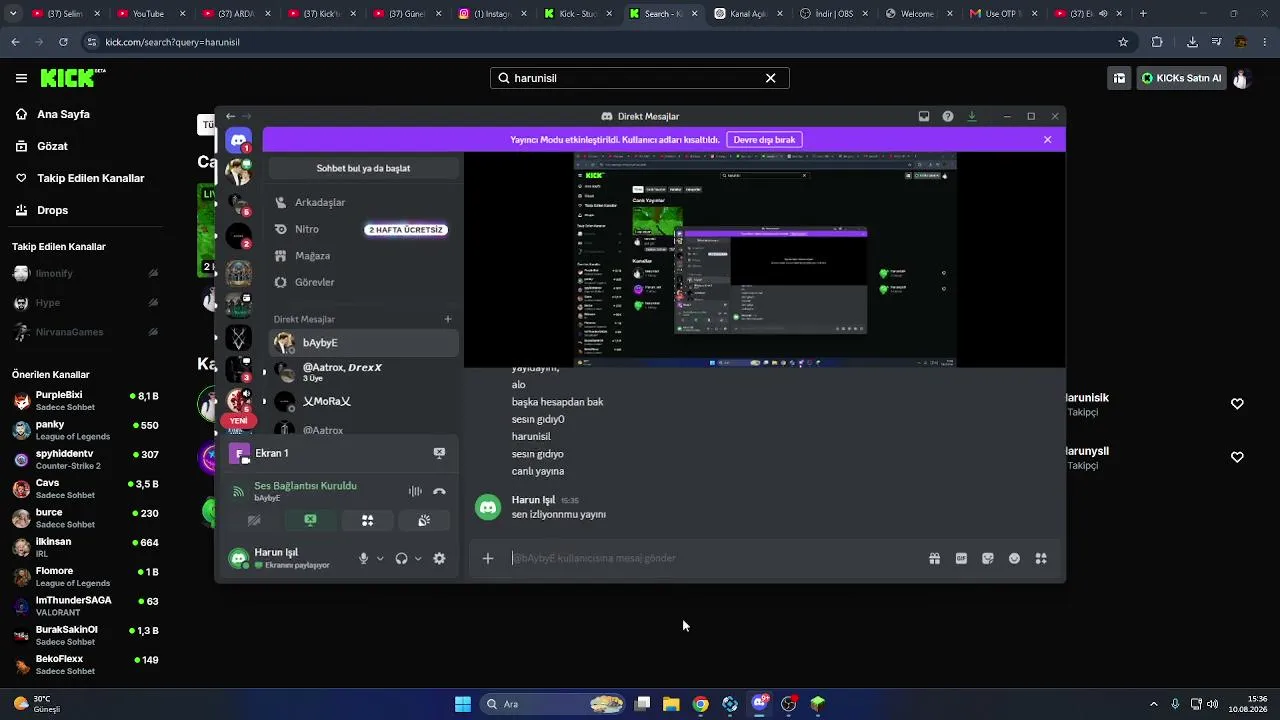Viewport: 1280px width, 720px height.
Task: Open the soundboard button in call panel
Action: pyautogui.click(x=424, y=520)
